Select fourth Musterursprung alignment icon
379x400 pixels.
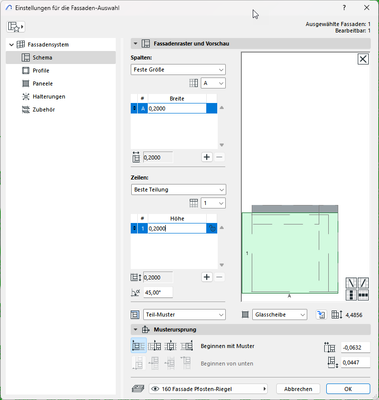point(187,346)
